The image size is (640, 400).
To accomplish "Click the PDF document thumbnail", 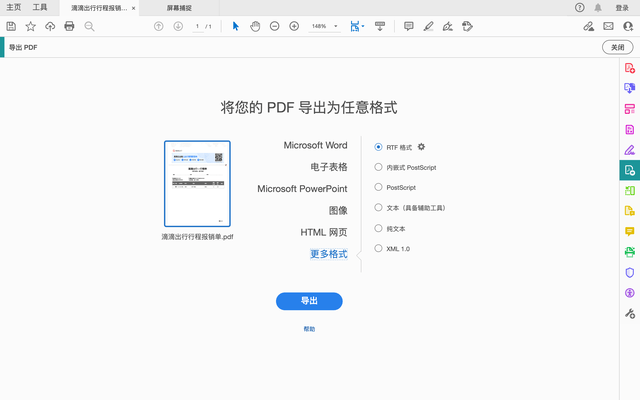I will point(197,184).
